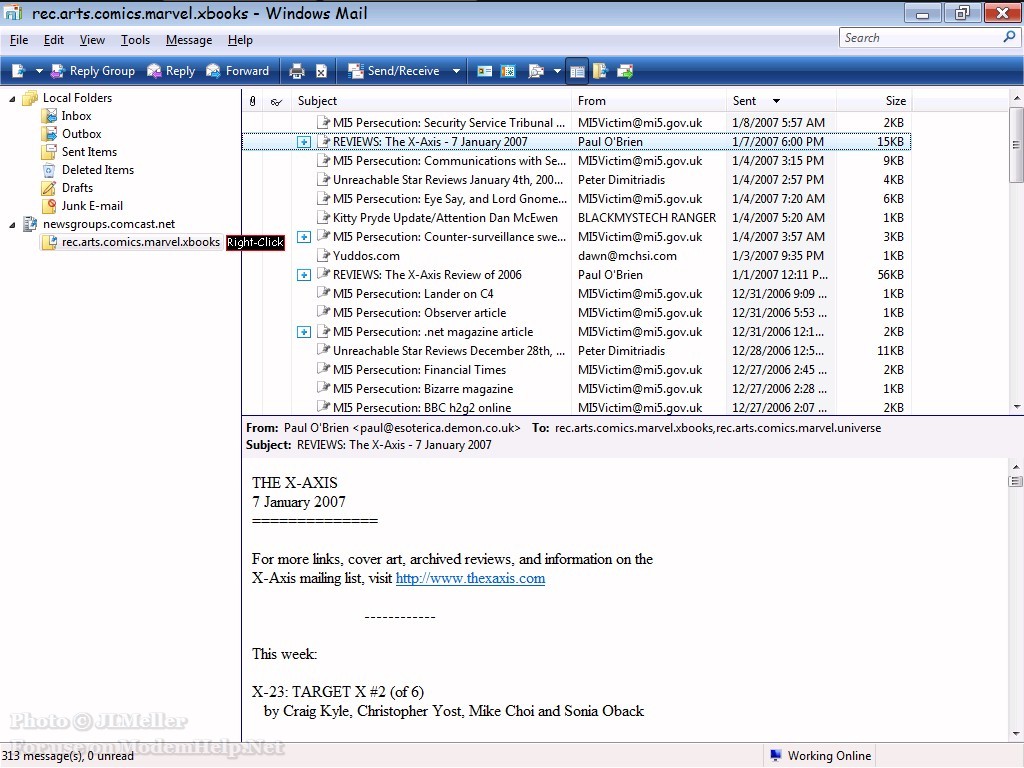Screen dimensions: 1024x768
Task: Expand thread for .net magazine article
Action: [x=304, y=332]
